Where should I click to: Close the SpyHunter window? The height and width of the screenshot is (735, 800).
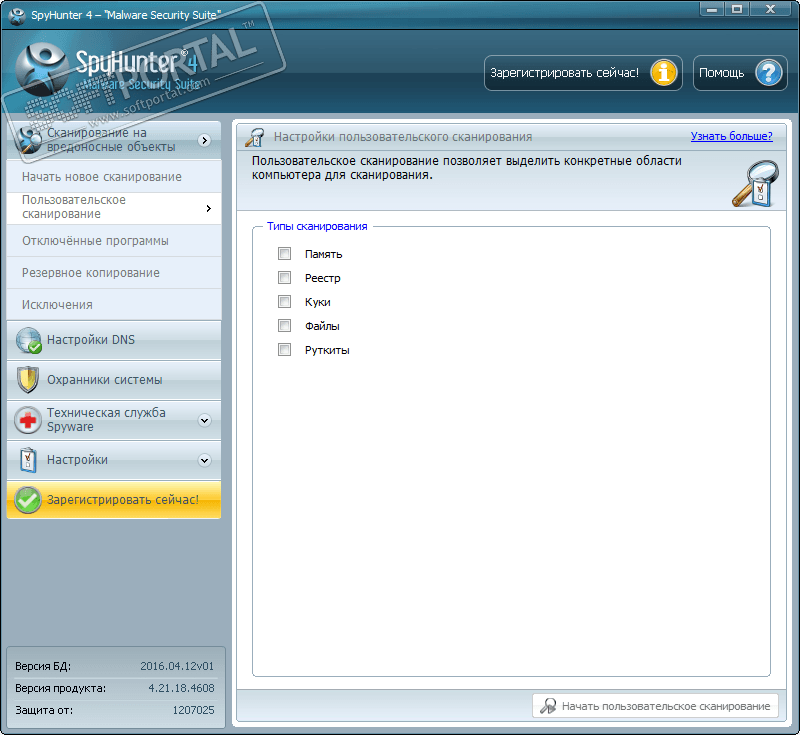pos(771,9)
